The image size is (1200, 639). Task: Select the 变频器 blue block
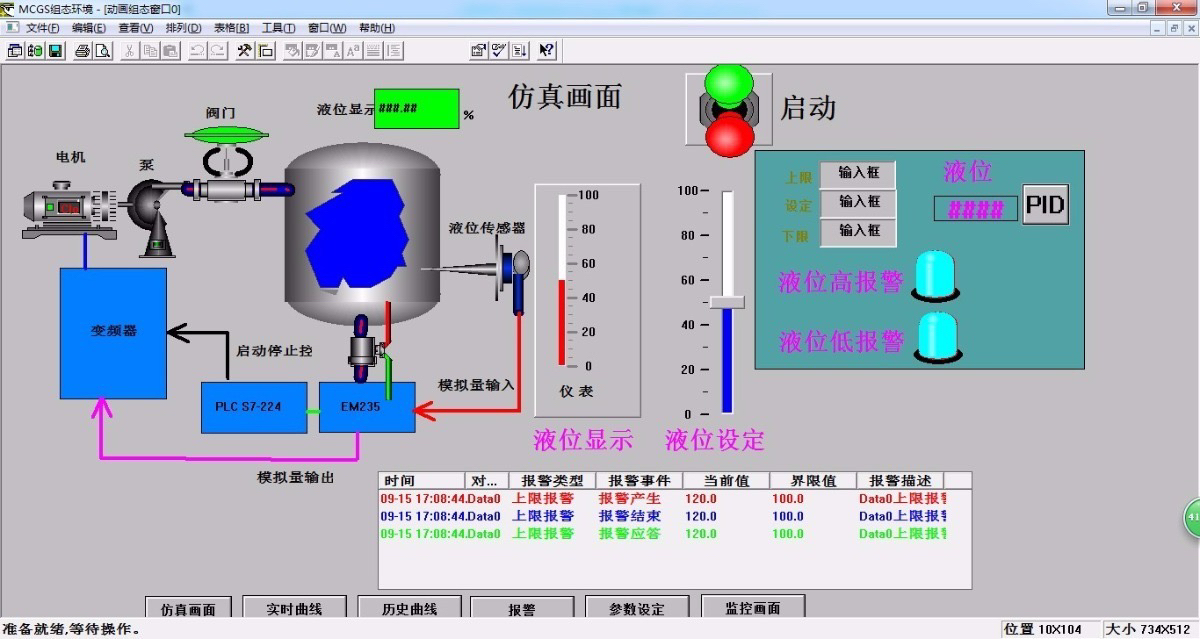click(x=113, y=332)
